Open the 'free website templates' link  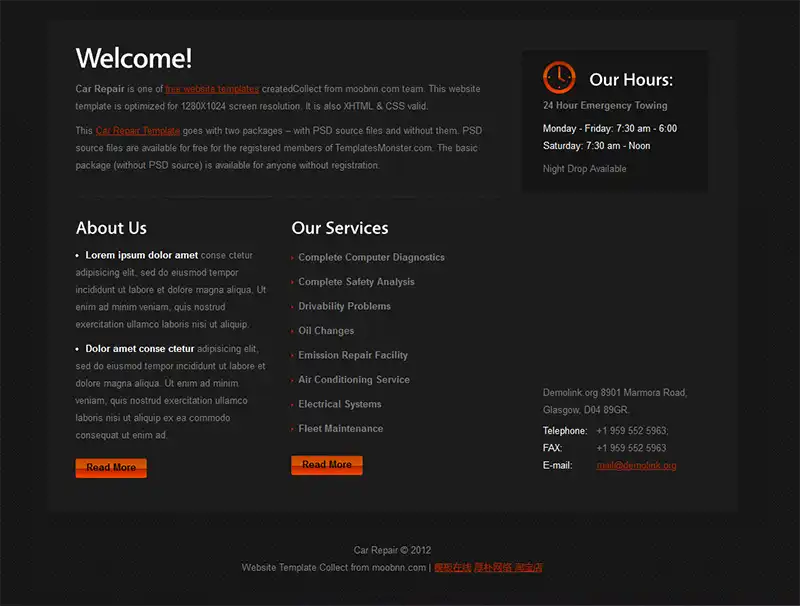(x=212, y=89)
